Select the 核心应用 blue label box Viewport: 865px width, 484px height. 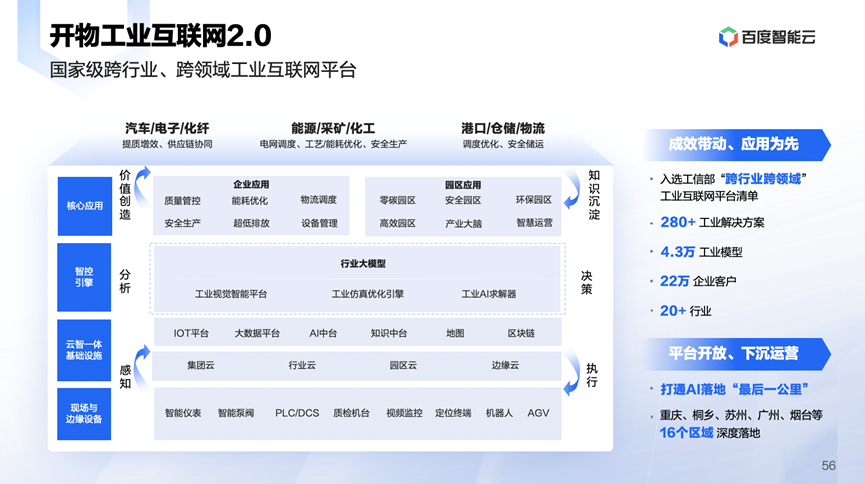pyautogui.click(x=84, y=206)
